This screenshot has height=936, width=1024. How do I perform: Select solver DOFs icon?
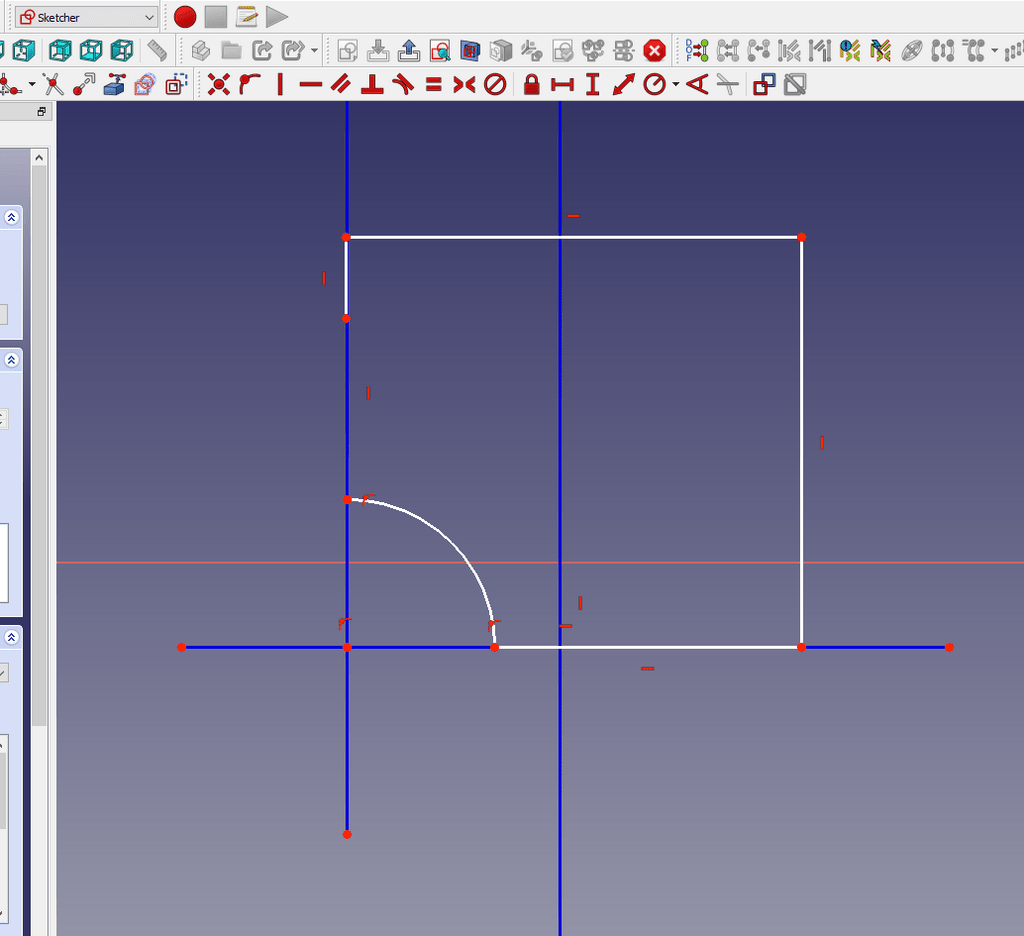tap(697, 50)
